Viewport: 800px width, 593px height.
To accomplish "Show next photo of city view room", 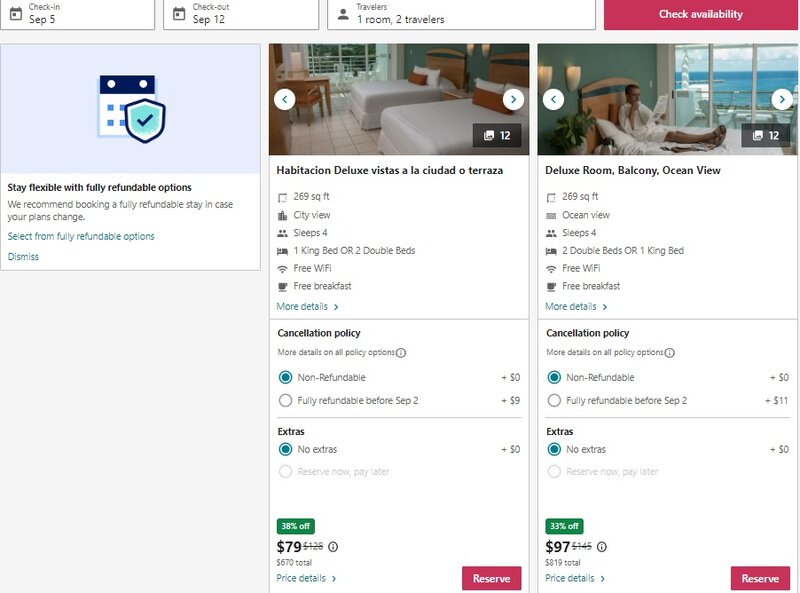I will point(513,99).
